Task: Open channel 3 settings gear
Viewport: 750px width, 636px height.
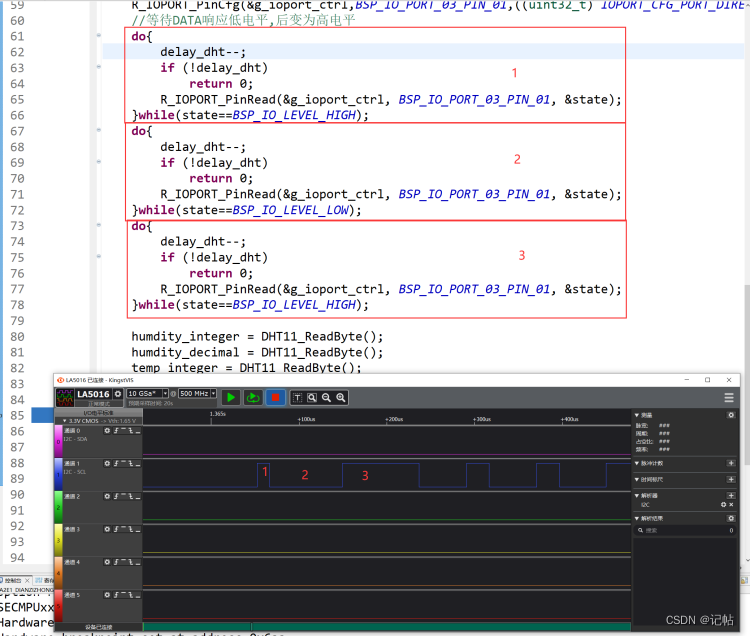Action: (107, 529)
